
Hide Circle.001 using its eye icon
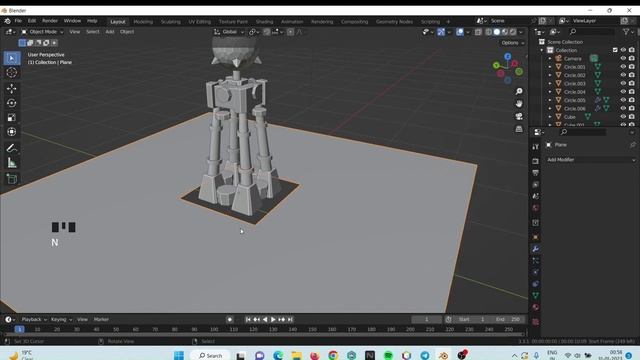pos(623,67)
